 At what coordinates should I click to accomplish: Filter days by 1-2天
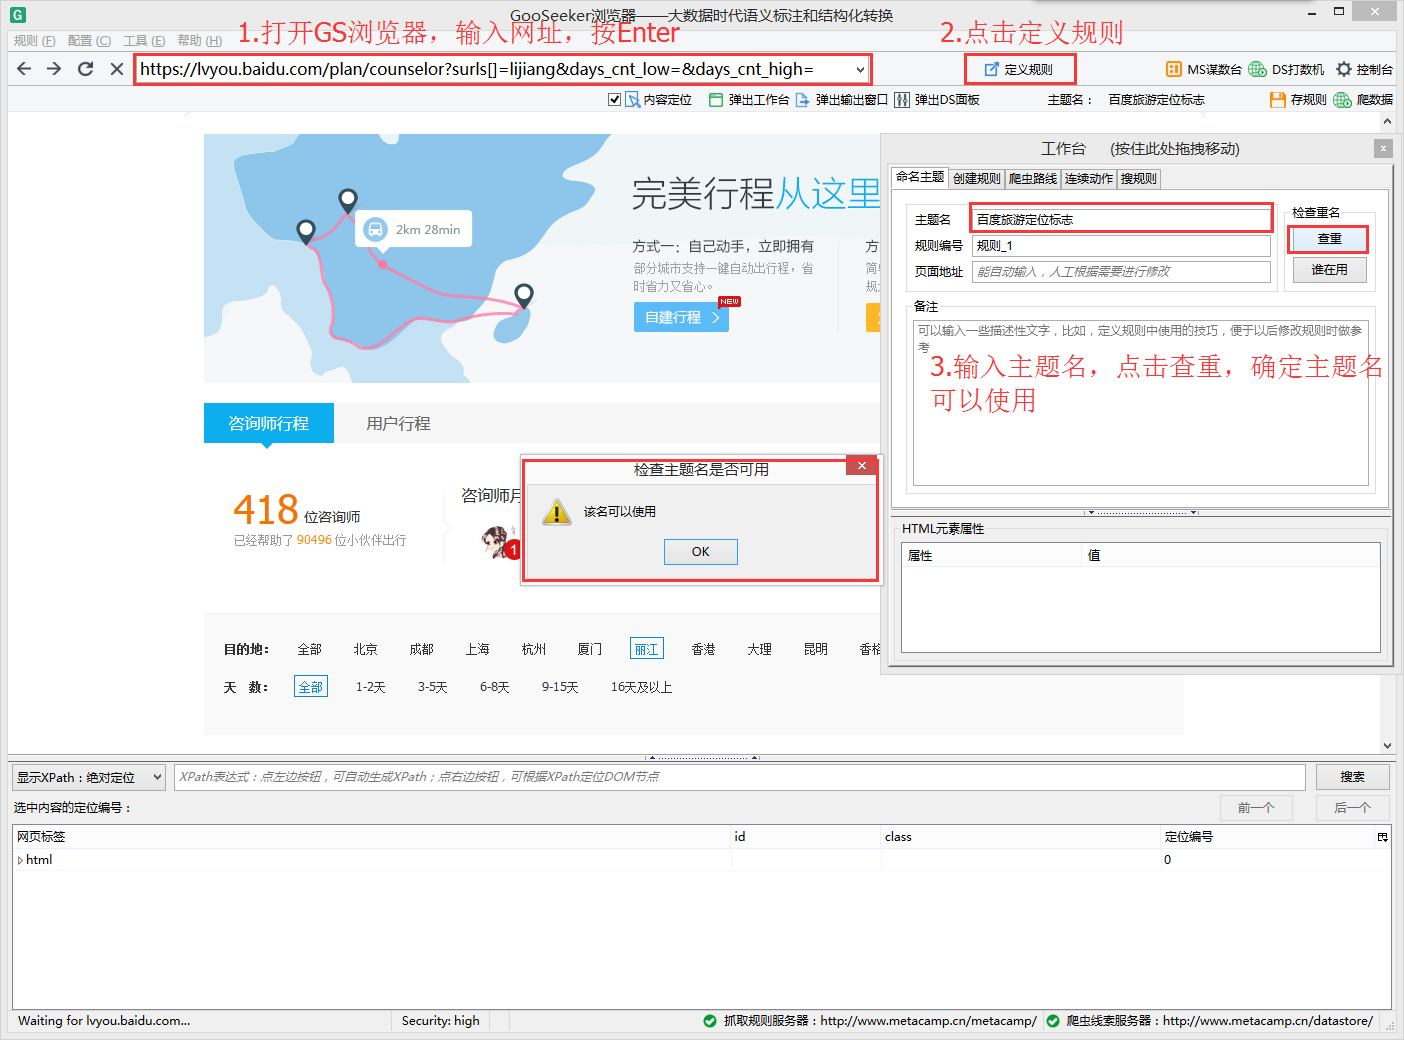click(x=370, y=687)
